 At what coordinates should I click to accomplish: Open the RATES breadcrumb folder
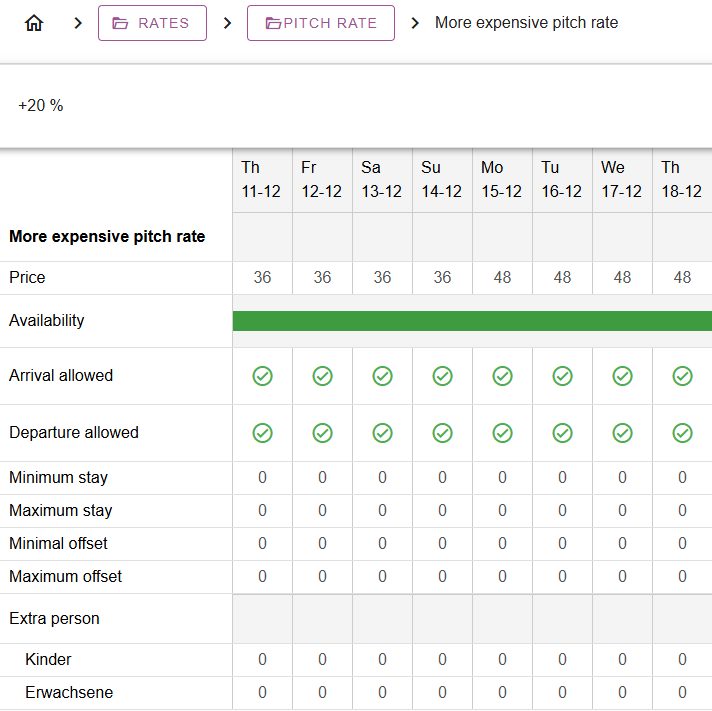tap(152, 23)
